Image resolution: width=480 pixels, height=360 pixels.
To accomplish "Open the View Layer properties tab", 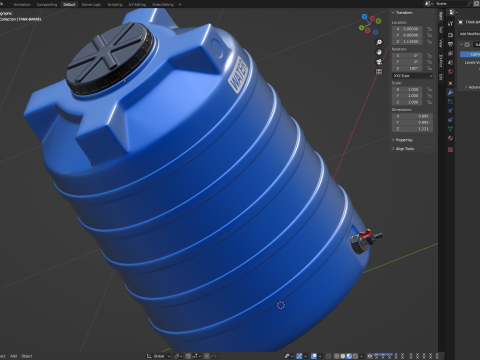I will pyautogui.click(x=450, y=53).
